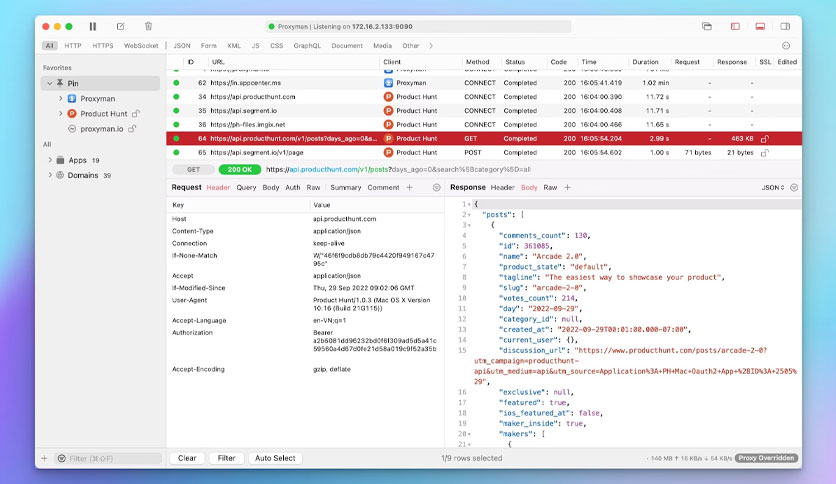Click the compose edit icon in toolbar
836x484 pixels.
point(120,26)
